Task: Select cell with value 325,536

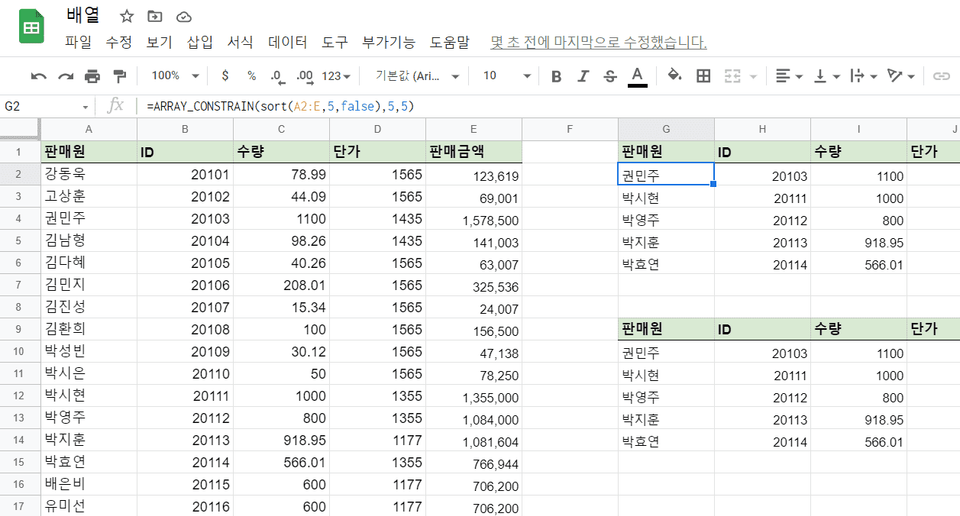Action: 473,285
